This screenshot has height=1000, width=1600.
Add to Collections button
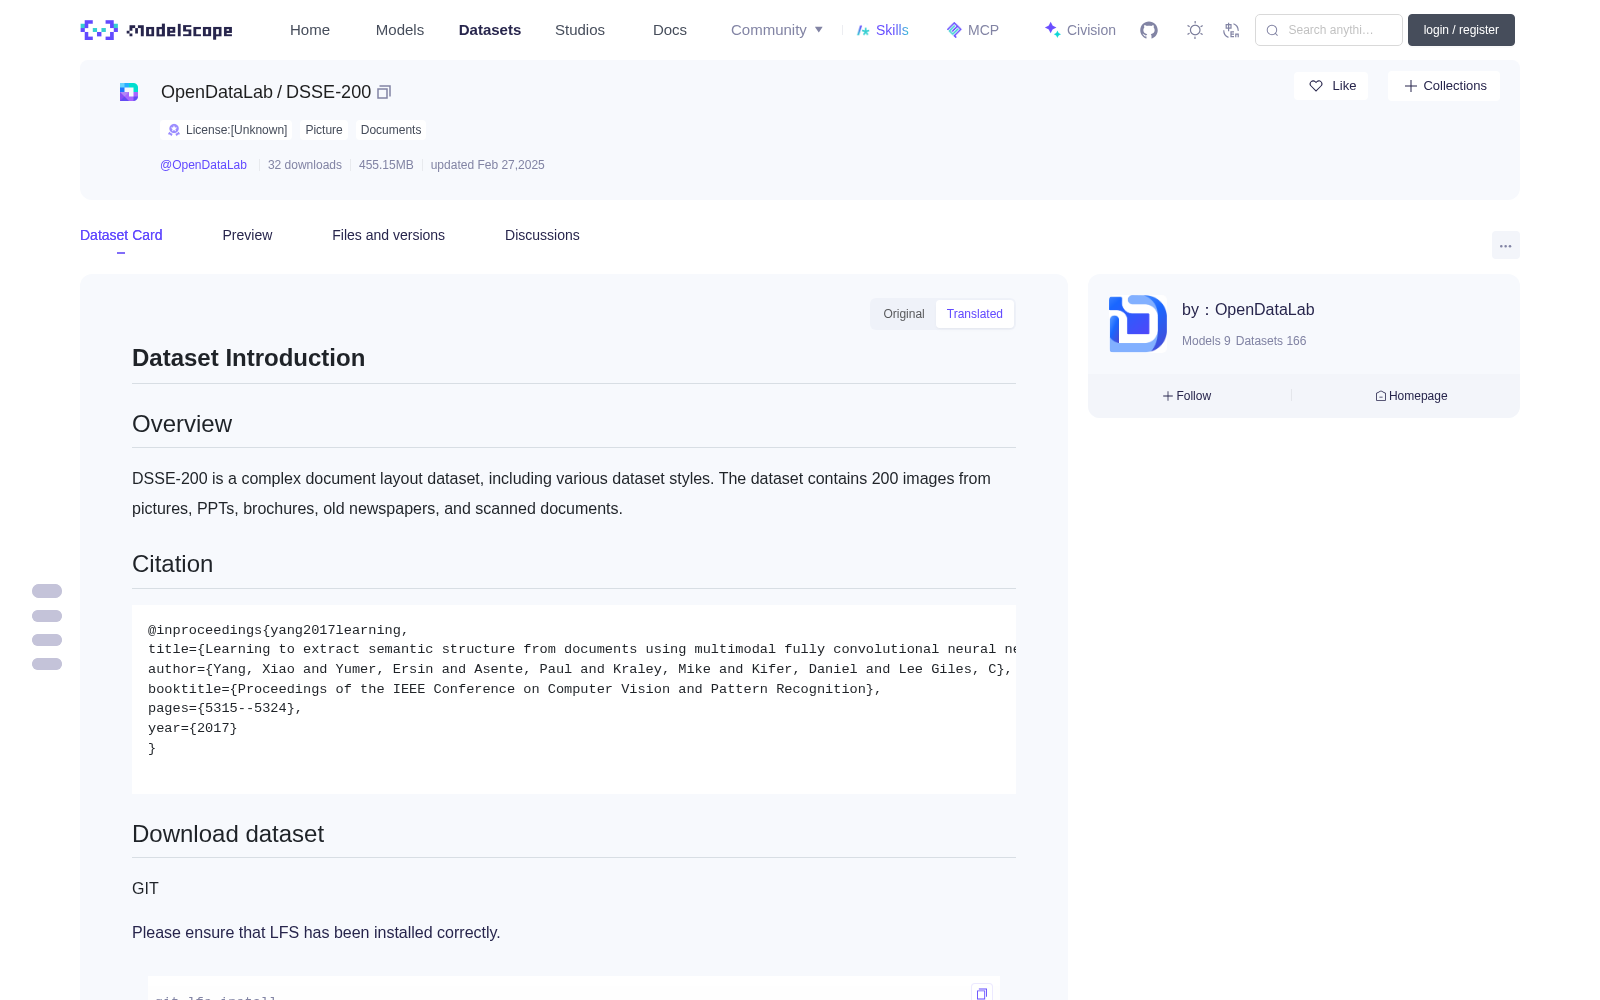(x=1444, y=86)
